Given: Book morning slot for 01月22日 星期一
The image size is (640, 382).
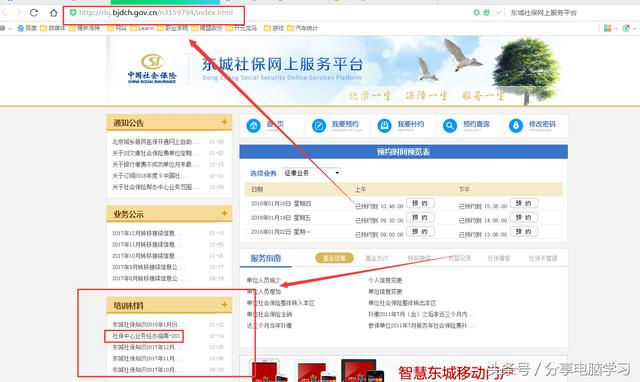Looking at the screenshot, I should [x=420, y=231].
